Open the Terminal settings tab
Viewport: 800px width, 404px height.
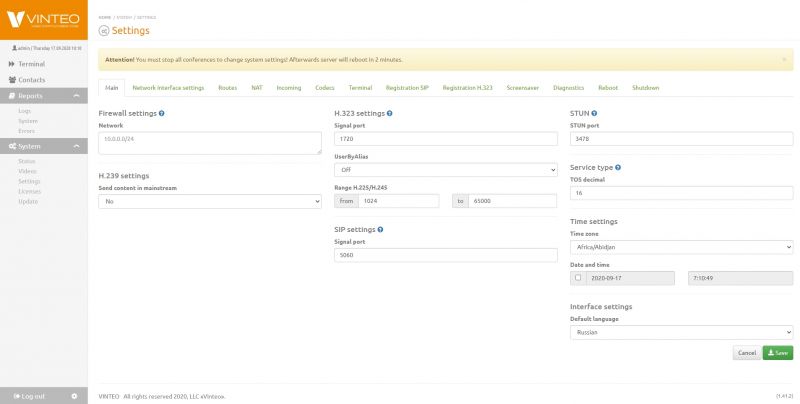click(360, 88)
